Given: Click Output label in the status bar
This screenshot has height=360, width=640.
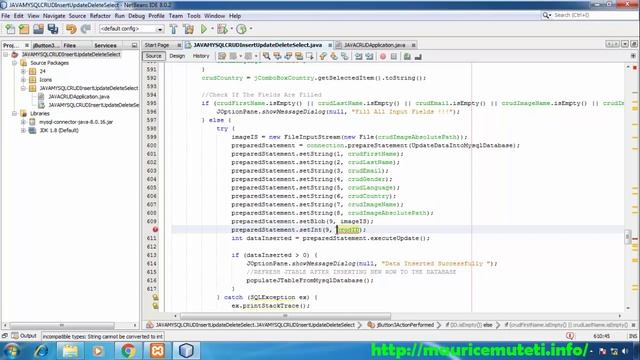Looking at the screenshot, I should point(28,336).
